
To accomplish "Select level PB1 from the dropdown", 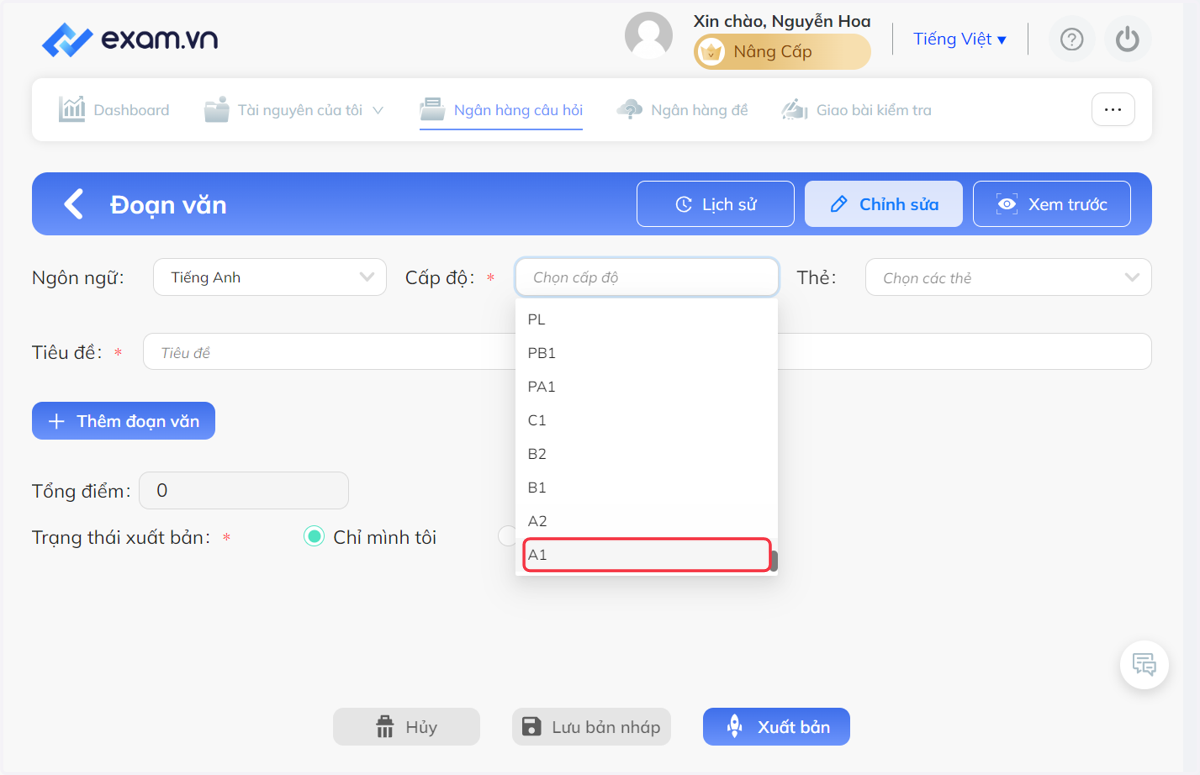I will [x=646, y=353].
